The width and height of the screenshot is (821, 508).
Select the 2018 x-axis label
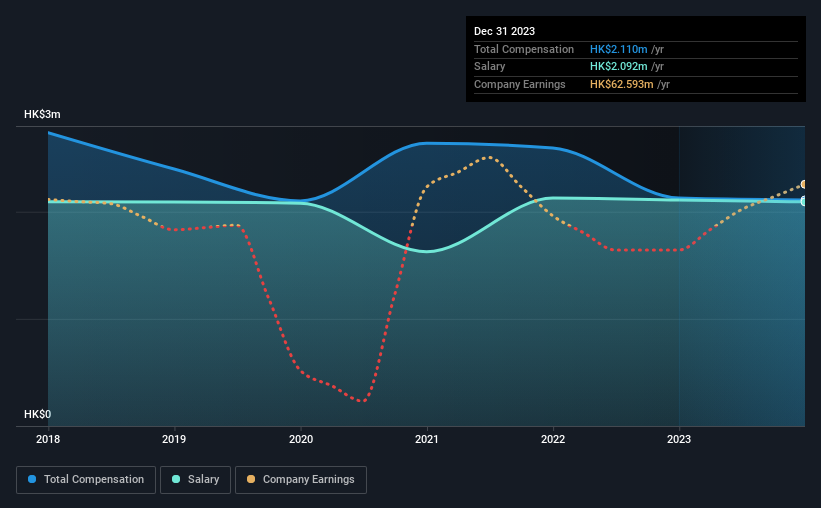point(48,439)
